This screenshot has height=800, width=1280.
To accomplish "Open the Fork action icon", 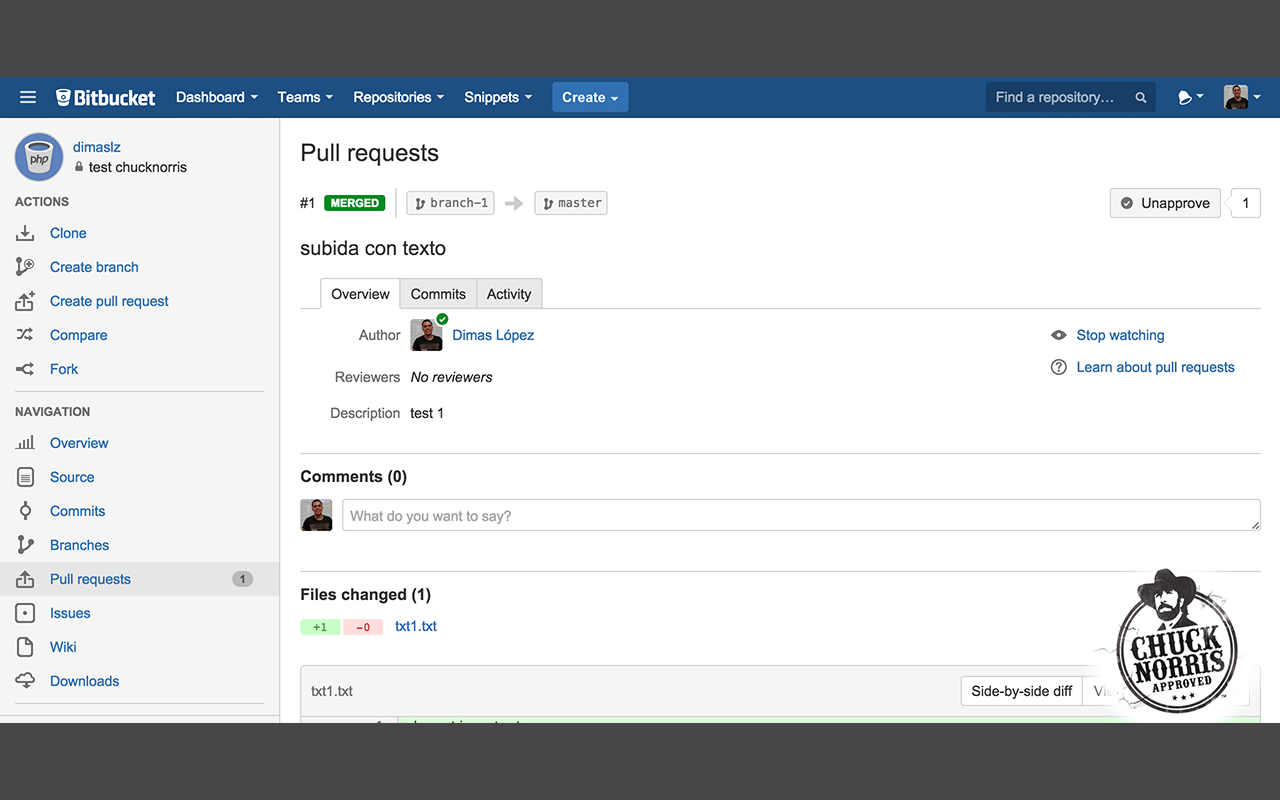I will click(25, 368).
